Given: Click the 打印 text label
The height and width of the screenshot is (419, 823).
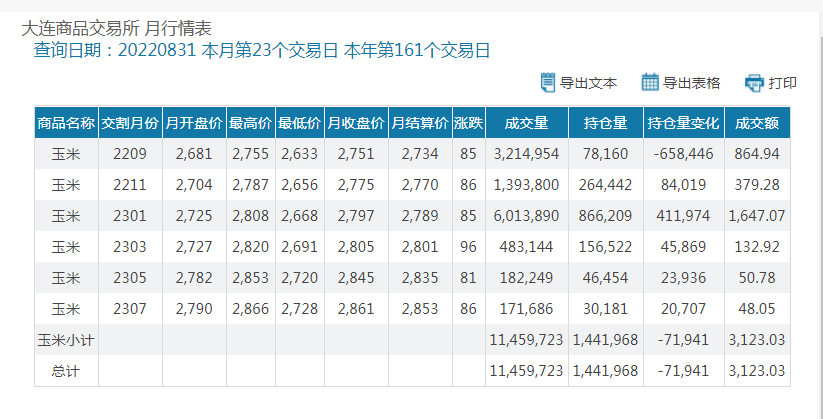Looking at the screenshot, I should click(x=783, y=82).
